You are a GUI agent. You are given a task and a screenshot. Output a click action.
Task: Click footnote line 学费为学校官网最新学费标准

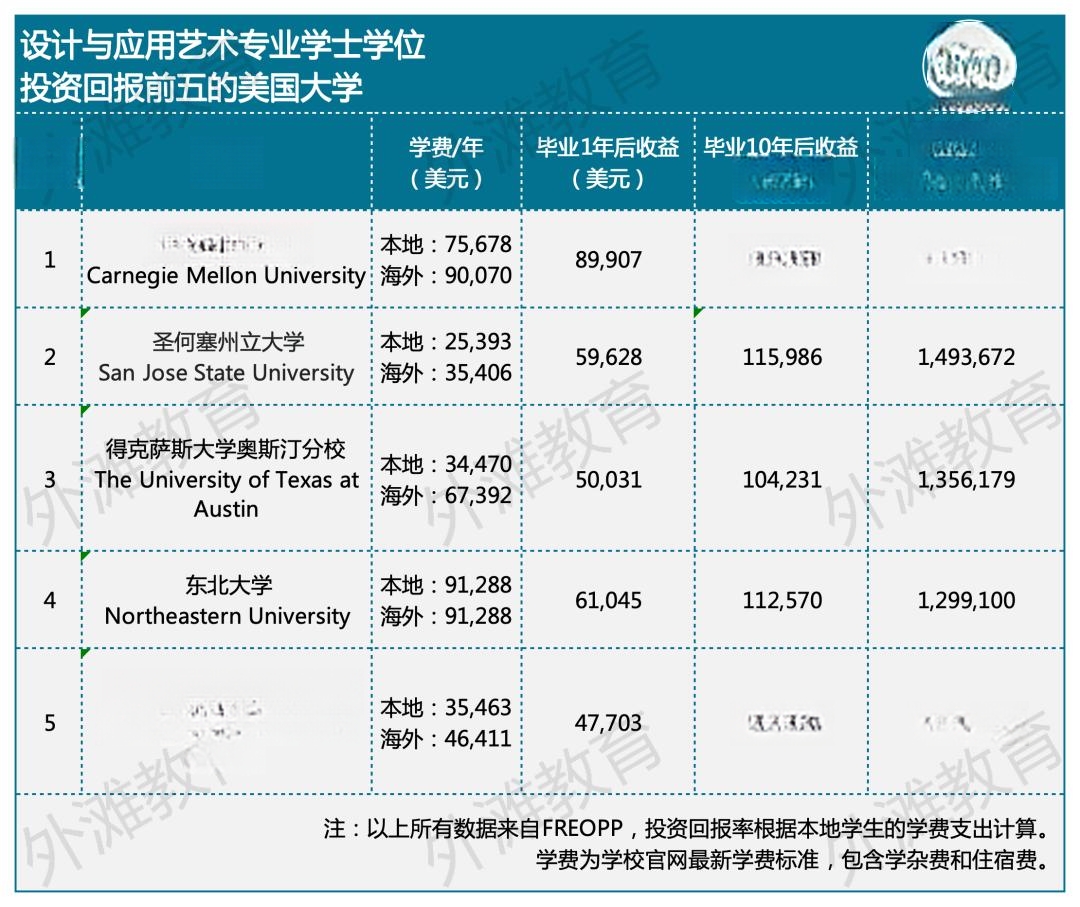pos(793,859)
